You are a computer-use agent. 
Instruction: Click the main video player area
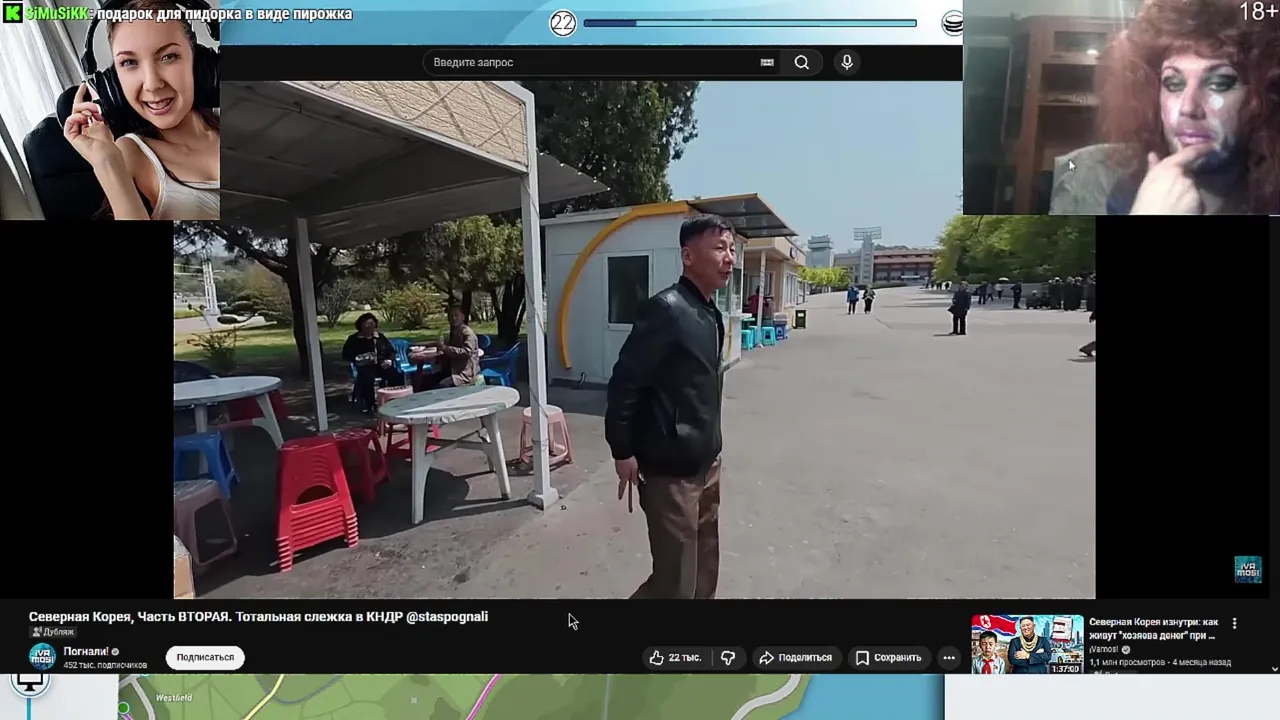pos(634,340)
